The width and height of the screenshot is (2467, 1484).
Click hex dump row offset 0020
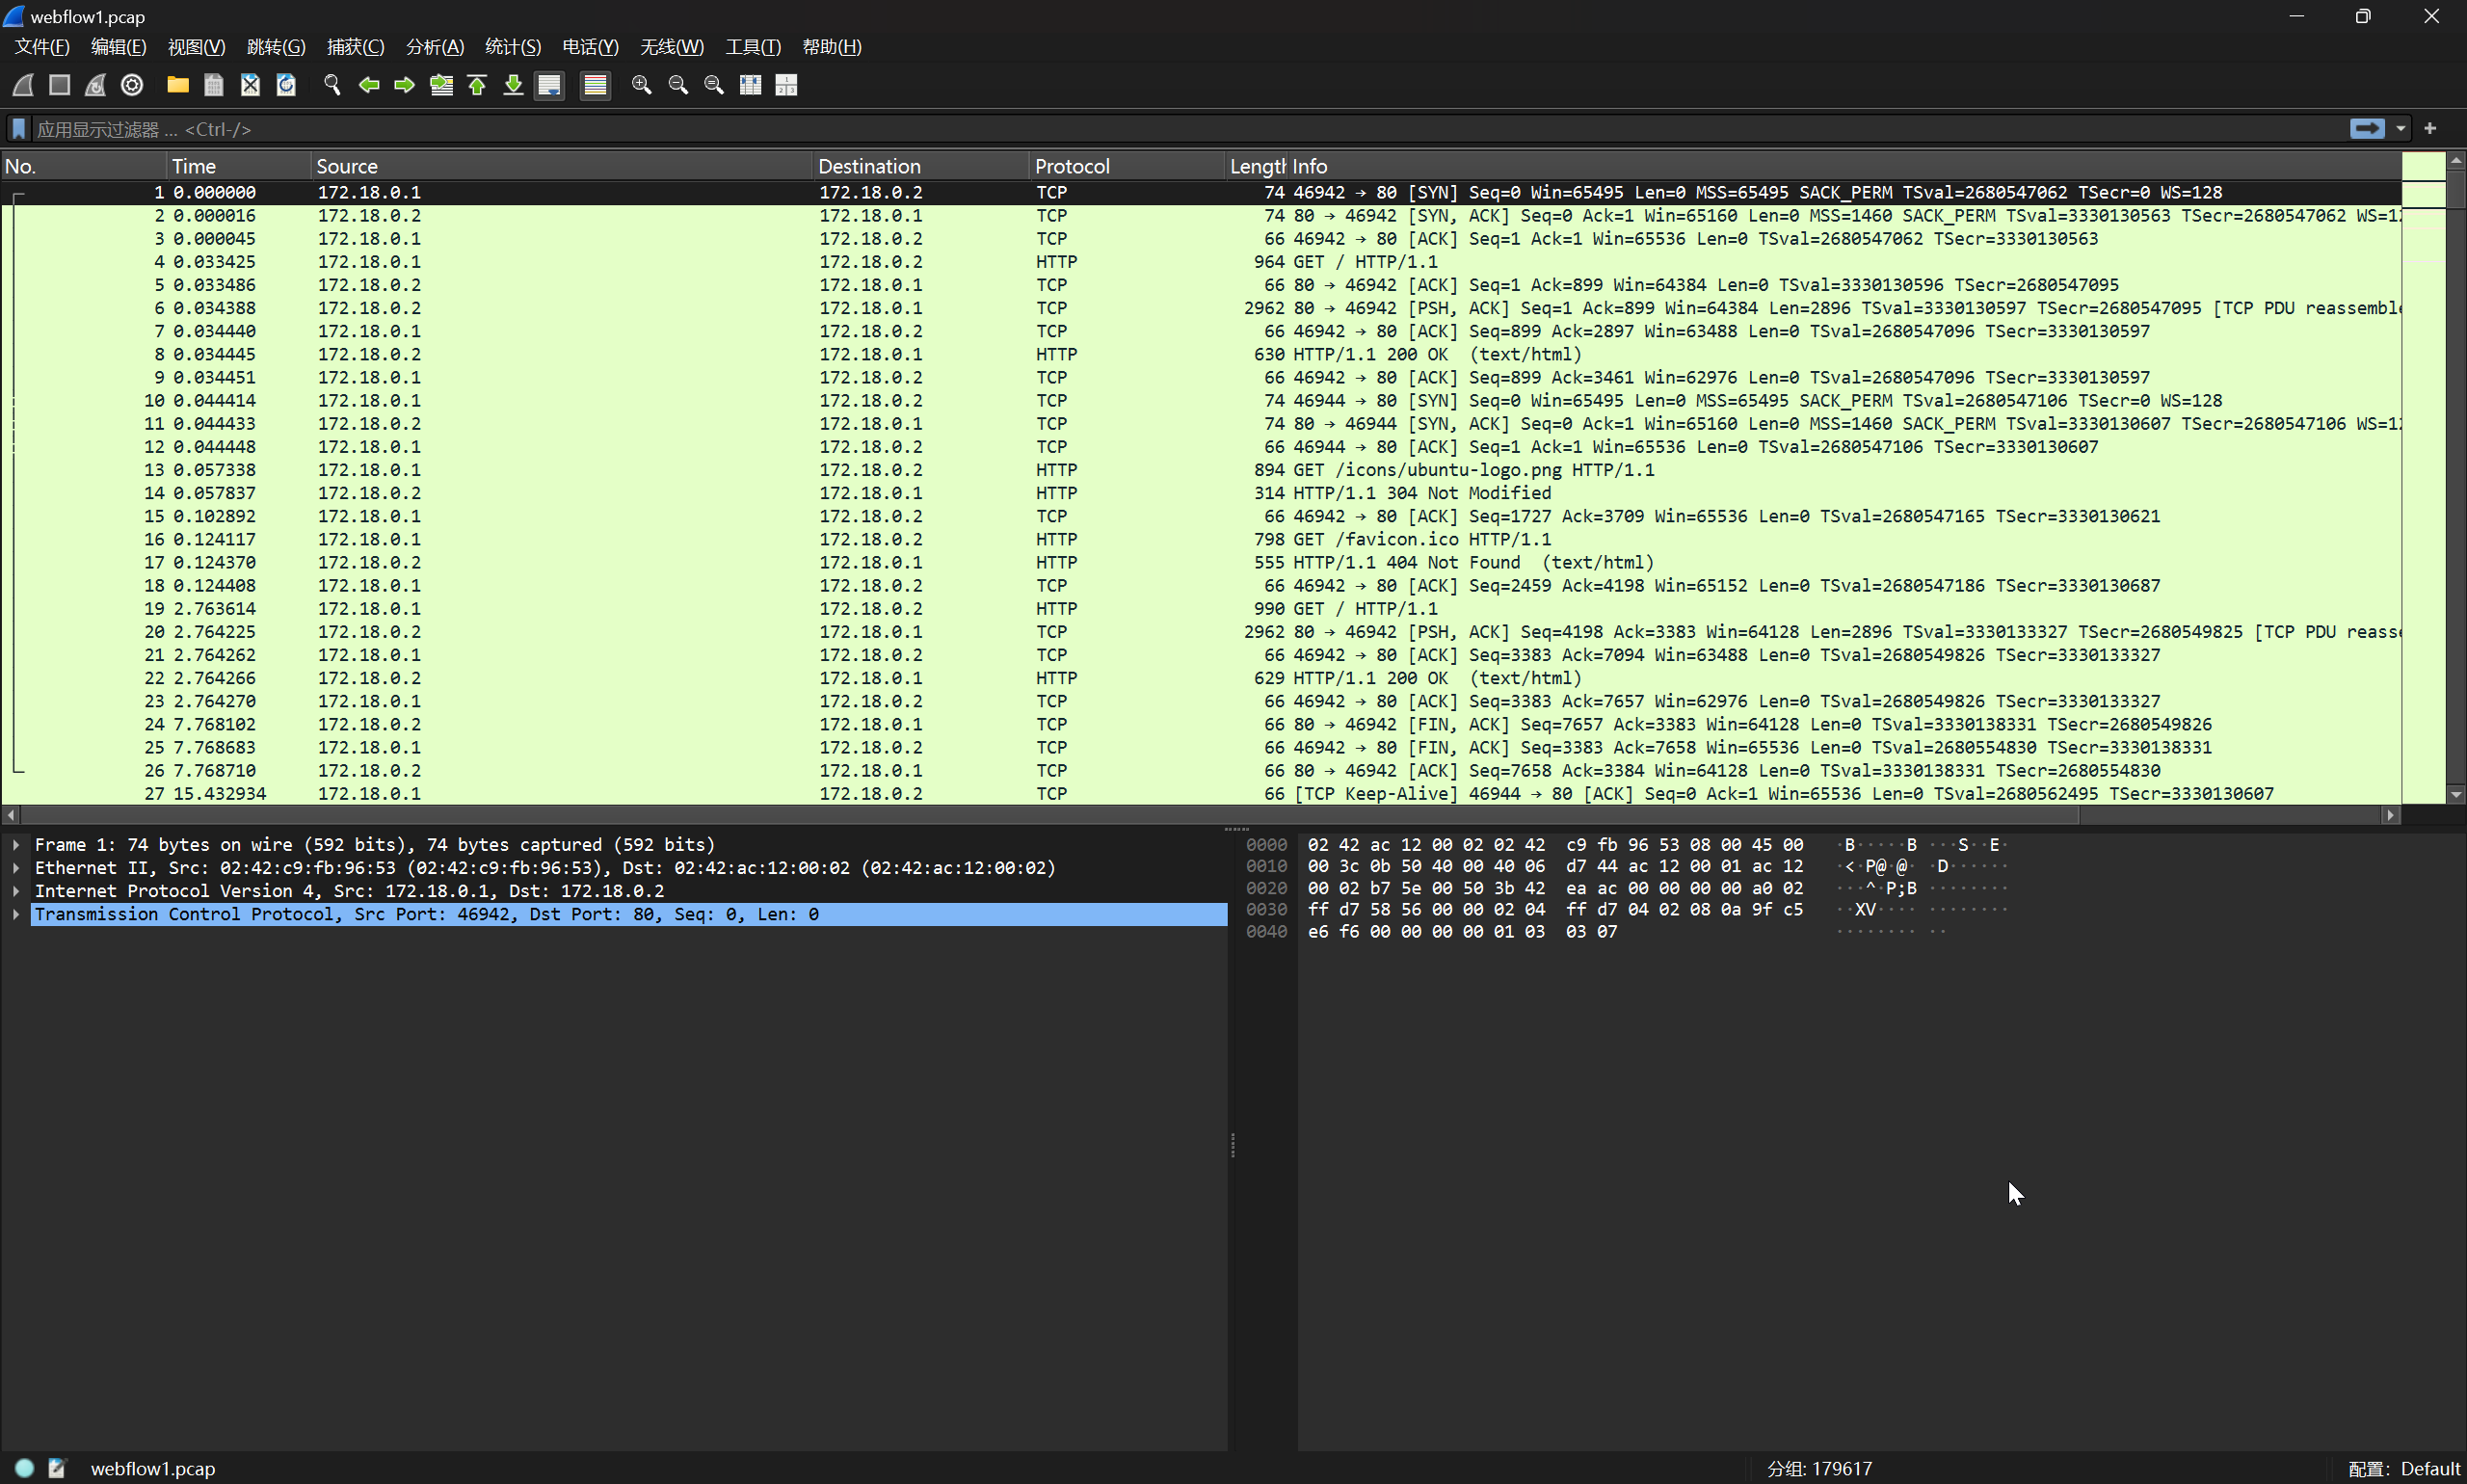coord(1266,888)
